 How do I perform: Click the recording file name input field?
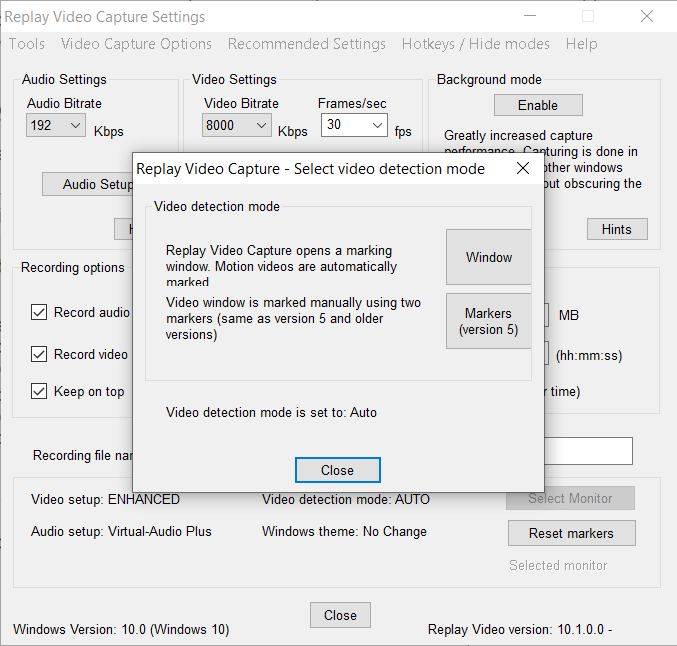[588, 451]
